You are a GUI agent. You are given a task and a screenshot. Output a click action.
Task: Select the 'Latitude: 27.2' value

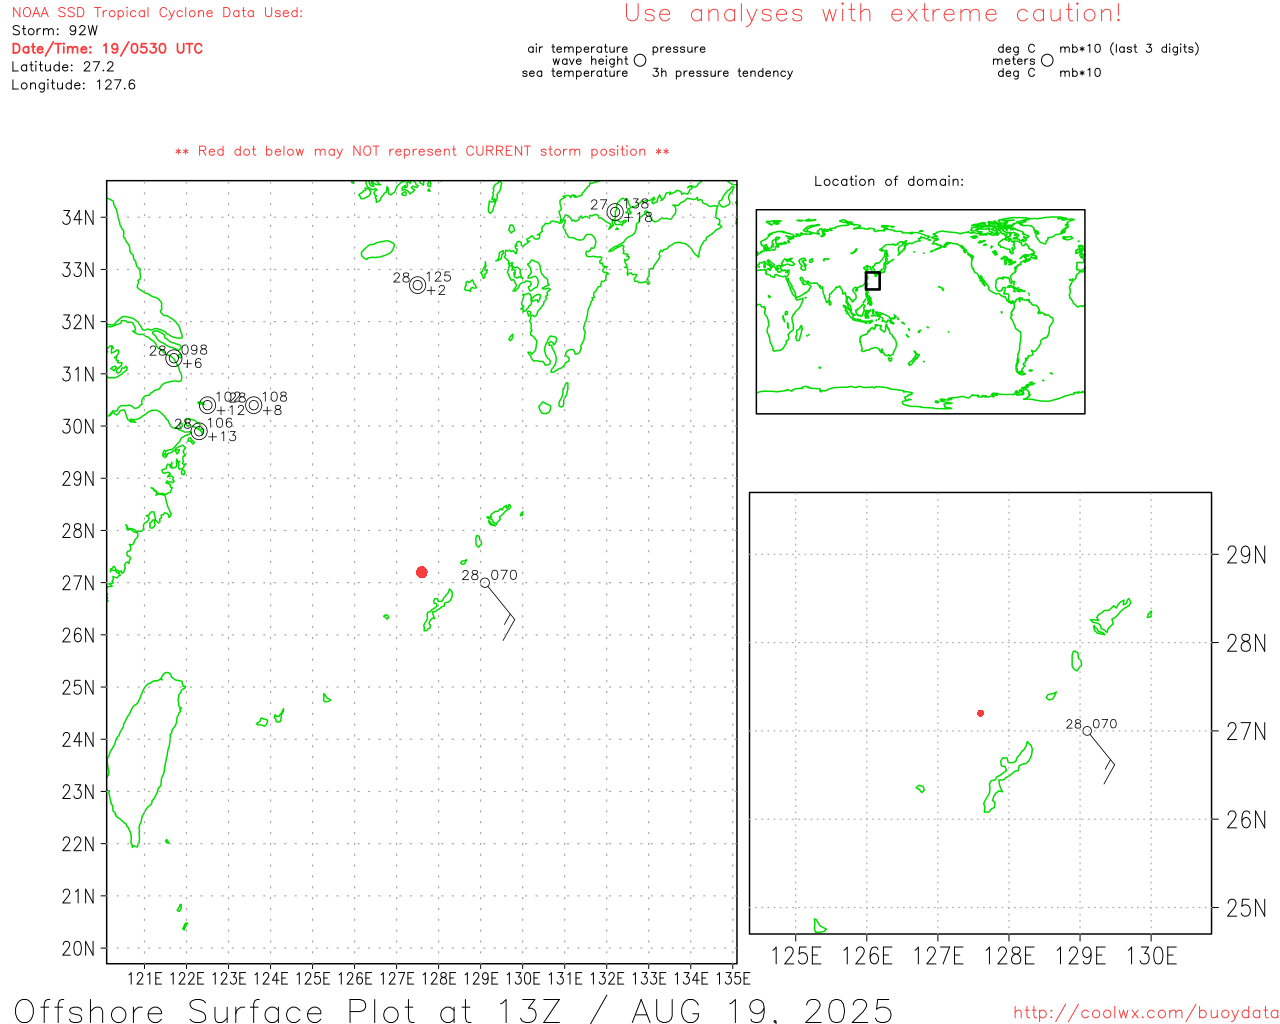coord(63,67)
